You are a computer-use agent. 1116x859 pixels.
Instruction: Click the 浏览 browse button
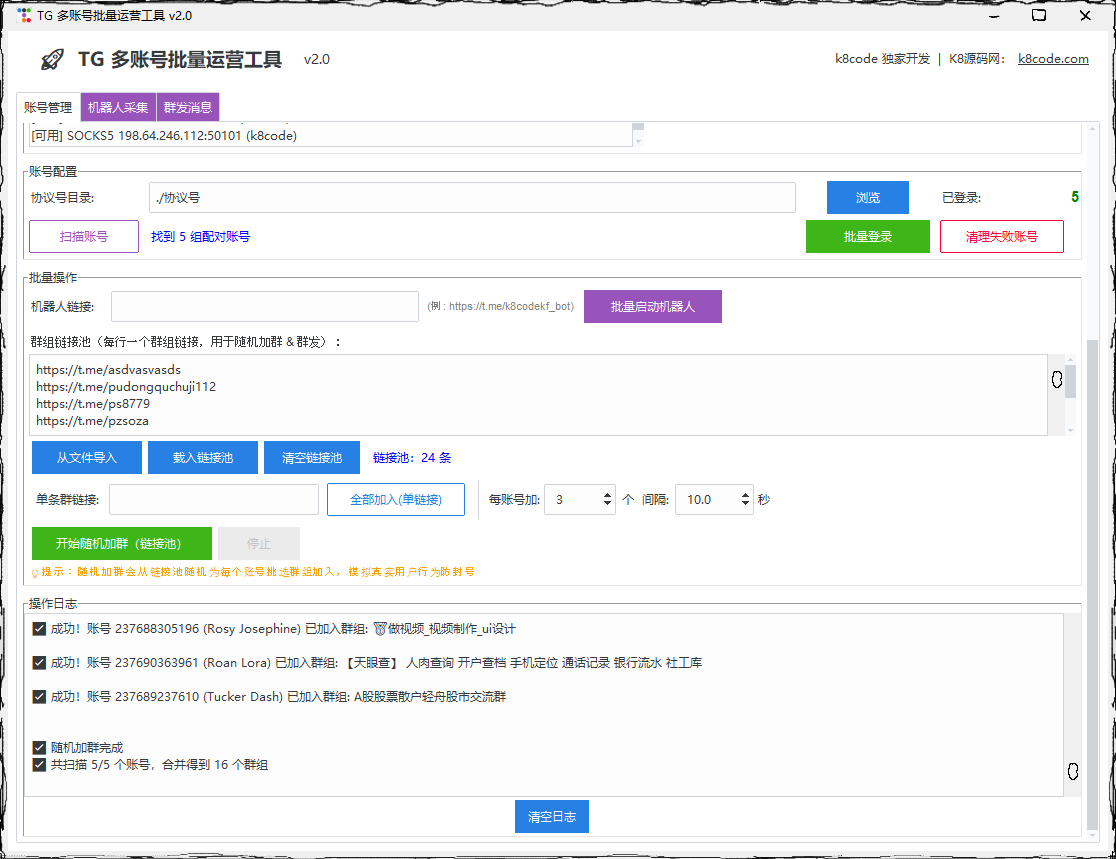pyautogui.click(x=868, y=198)
